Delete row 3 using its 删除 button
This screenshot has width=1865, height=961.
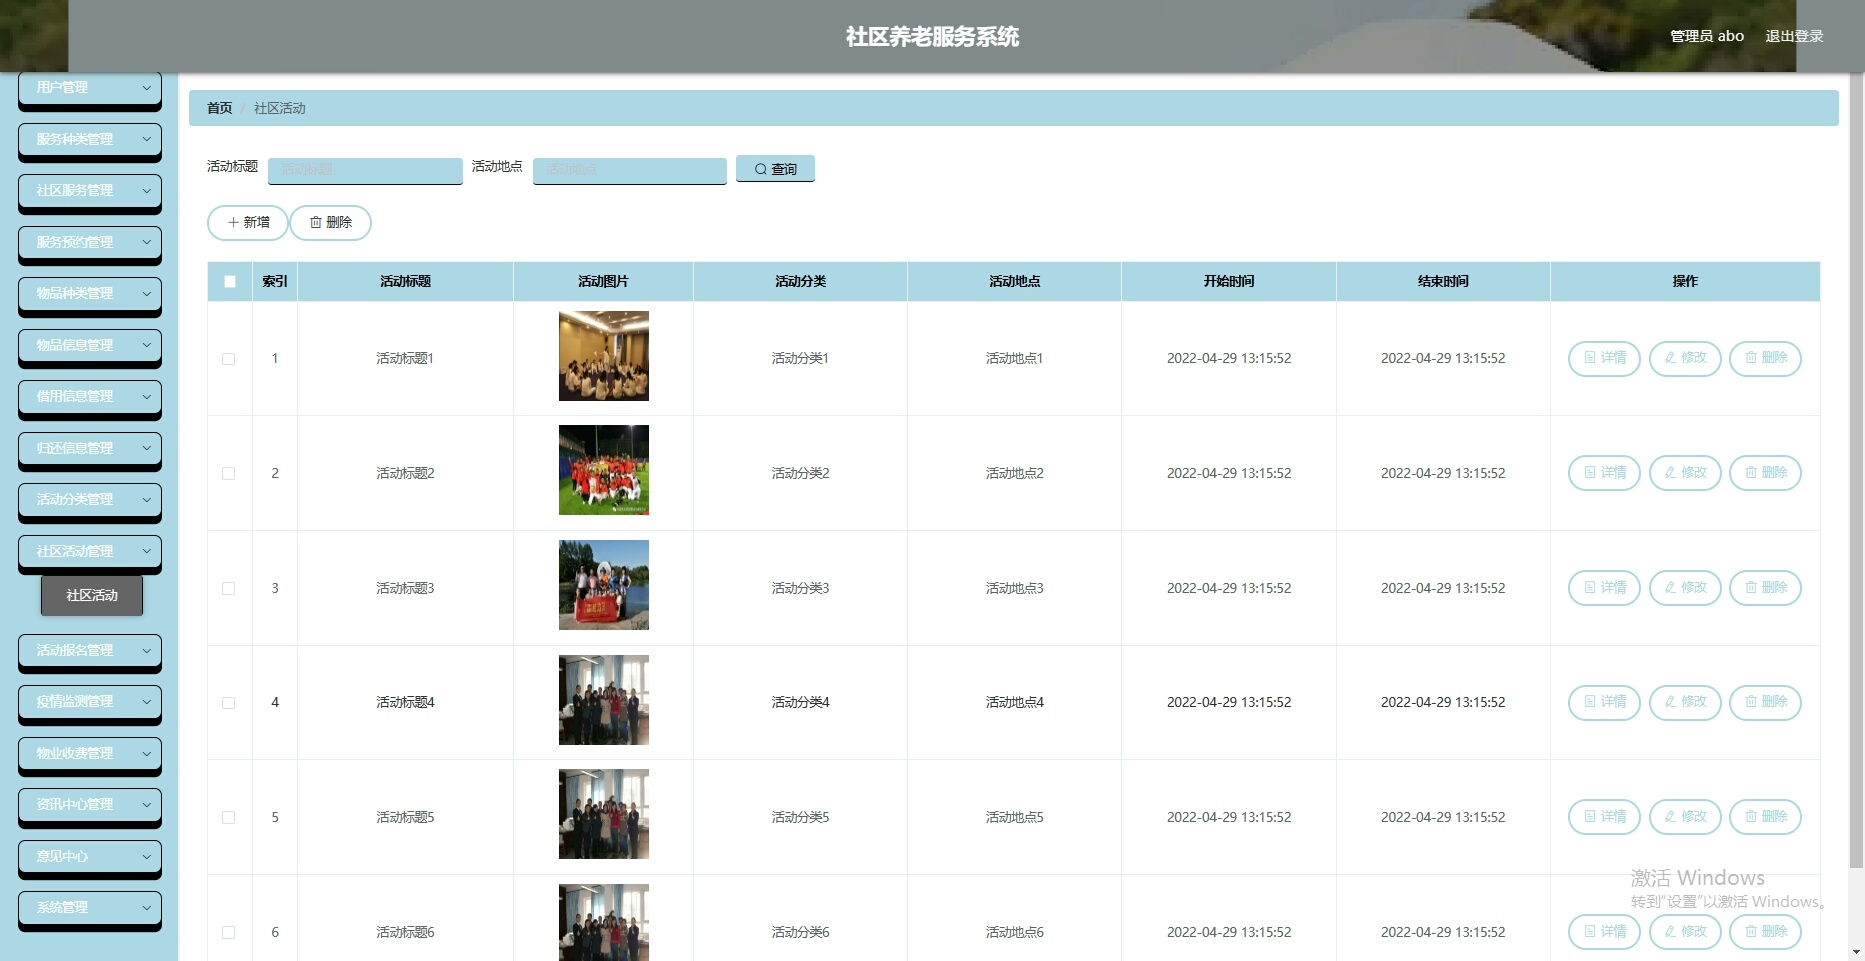pos(1765,588)
